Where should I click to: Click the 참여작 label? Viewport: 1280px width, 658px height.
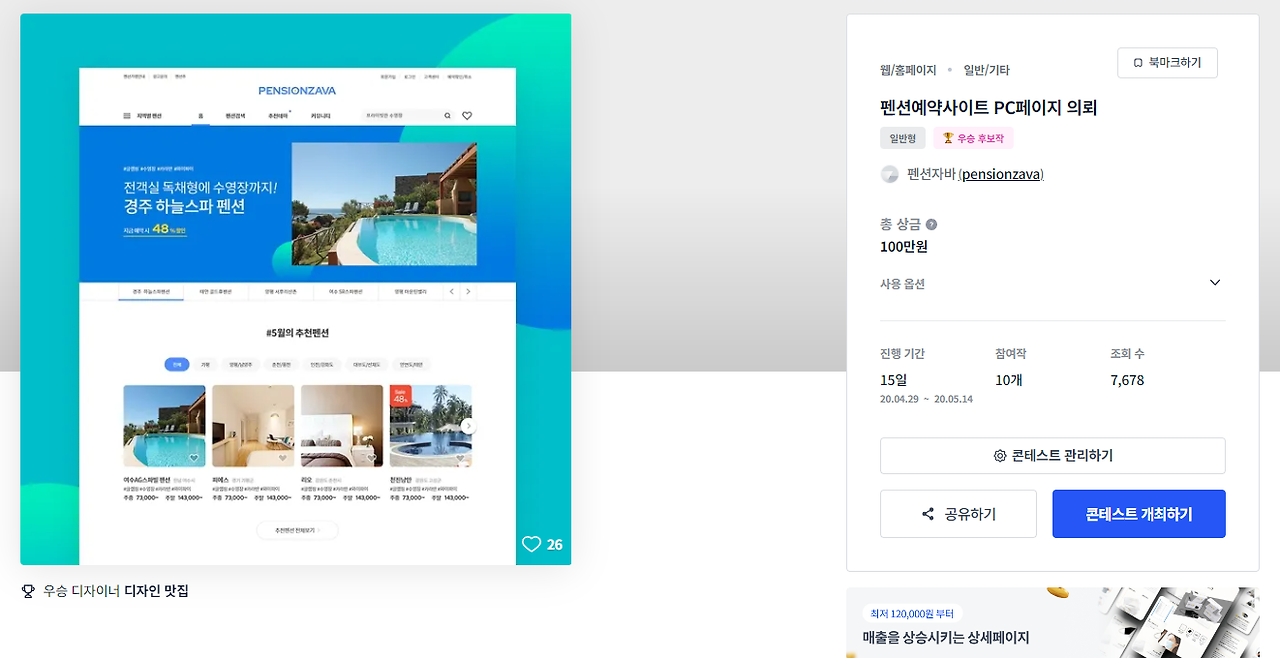1011,354
